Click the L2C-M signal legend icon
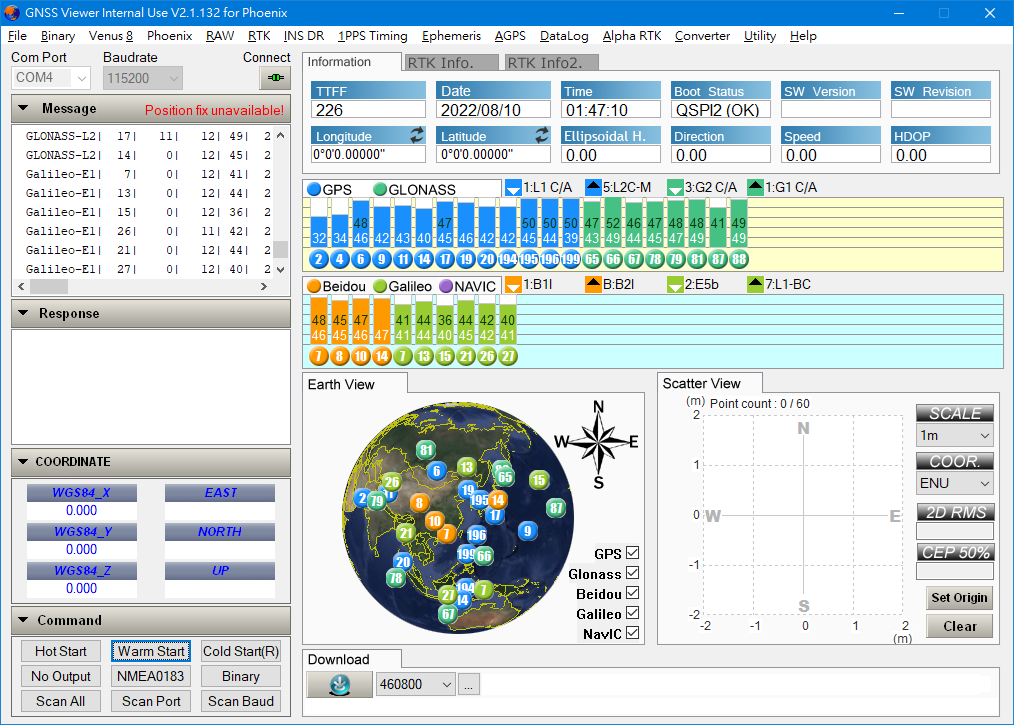1014x725 pixels. pos(593,188)
